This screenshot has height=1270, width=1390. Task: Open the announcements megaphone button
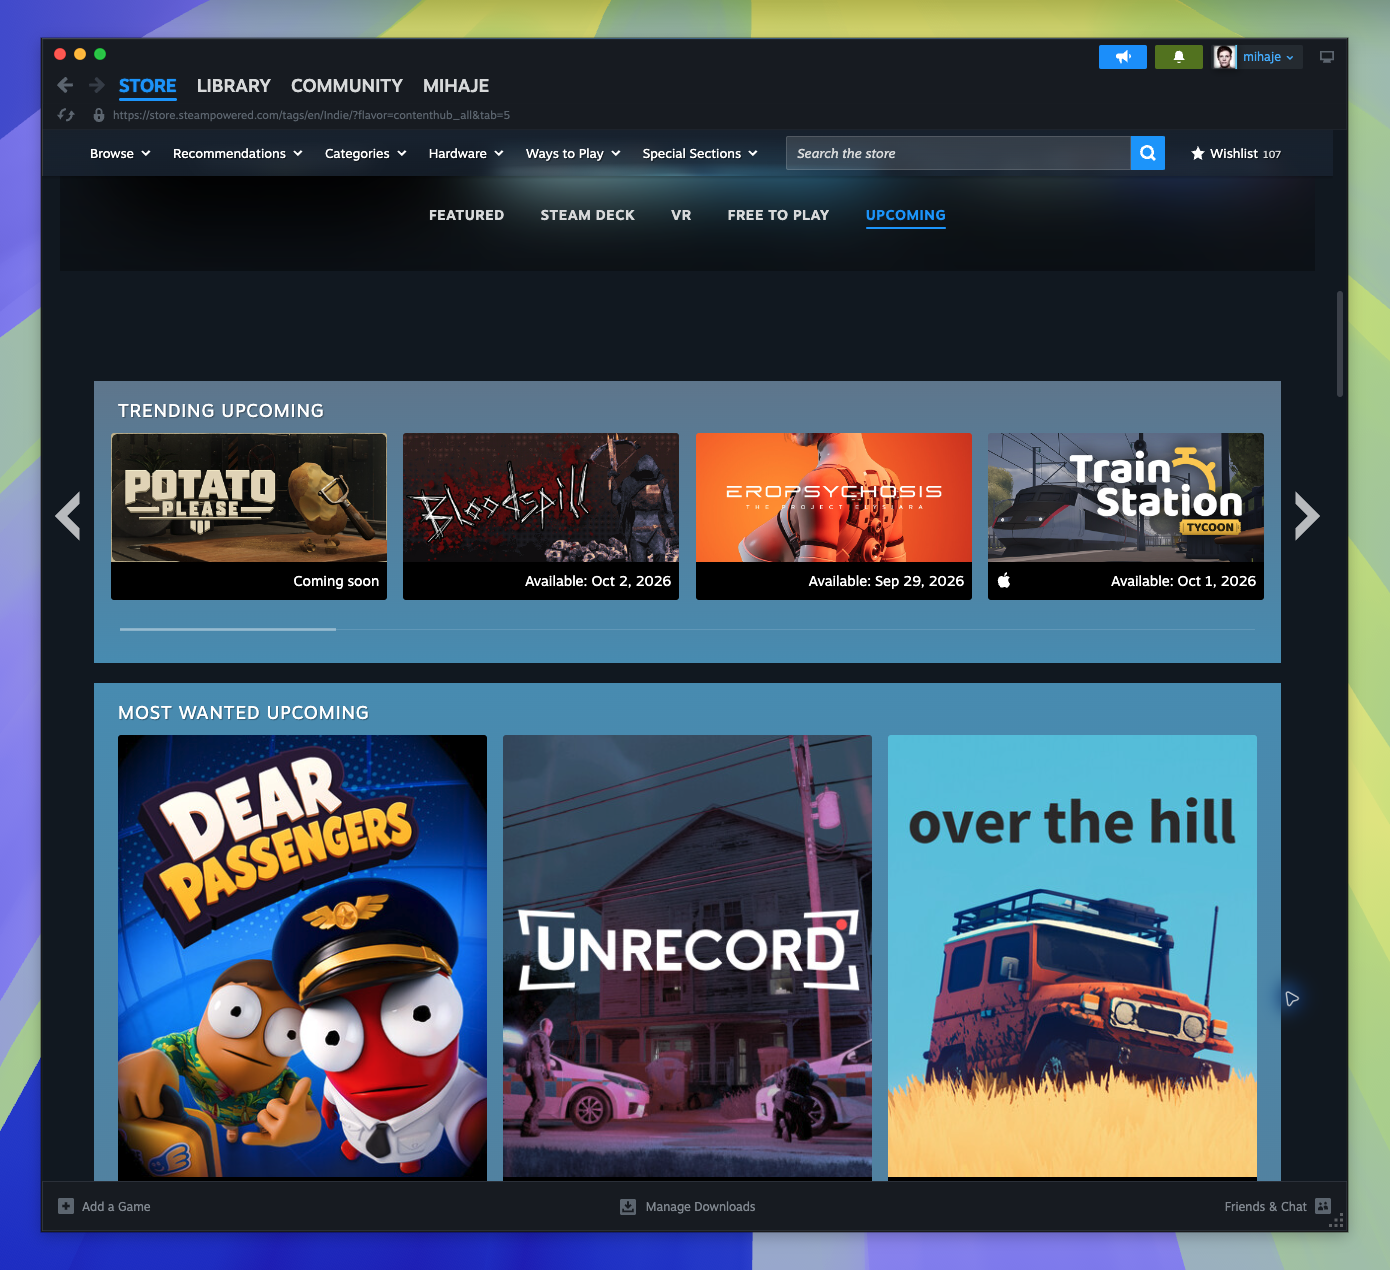pos(1123,57)
